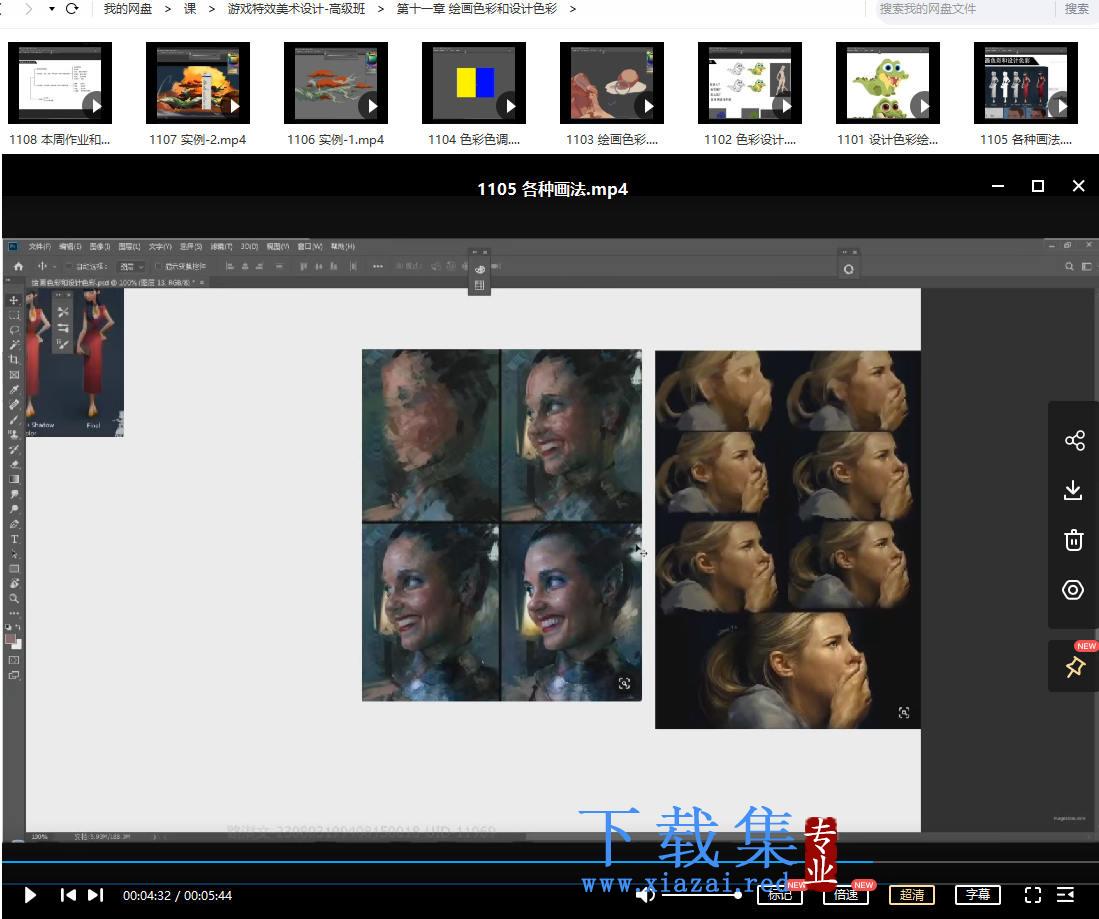Open the playlist panel icon

click(x=1065, y=895)
